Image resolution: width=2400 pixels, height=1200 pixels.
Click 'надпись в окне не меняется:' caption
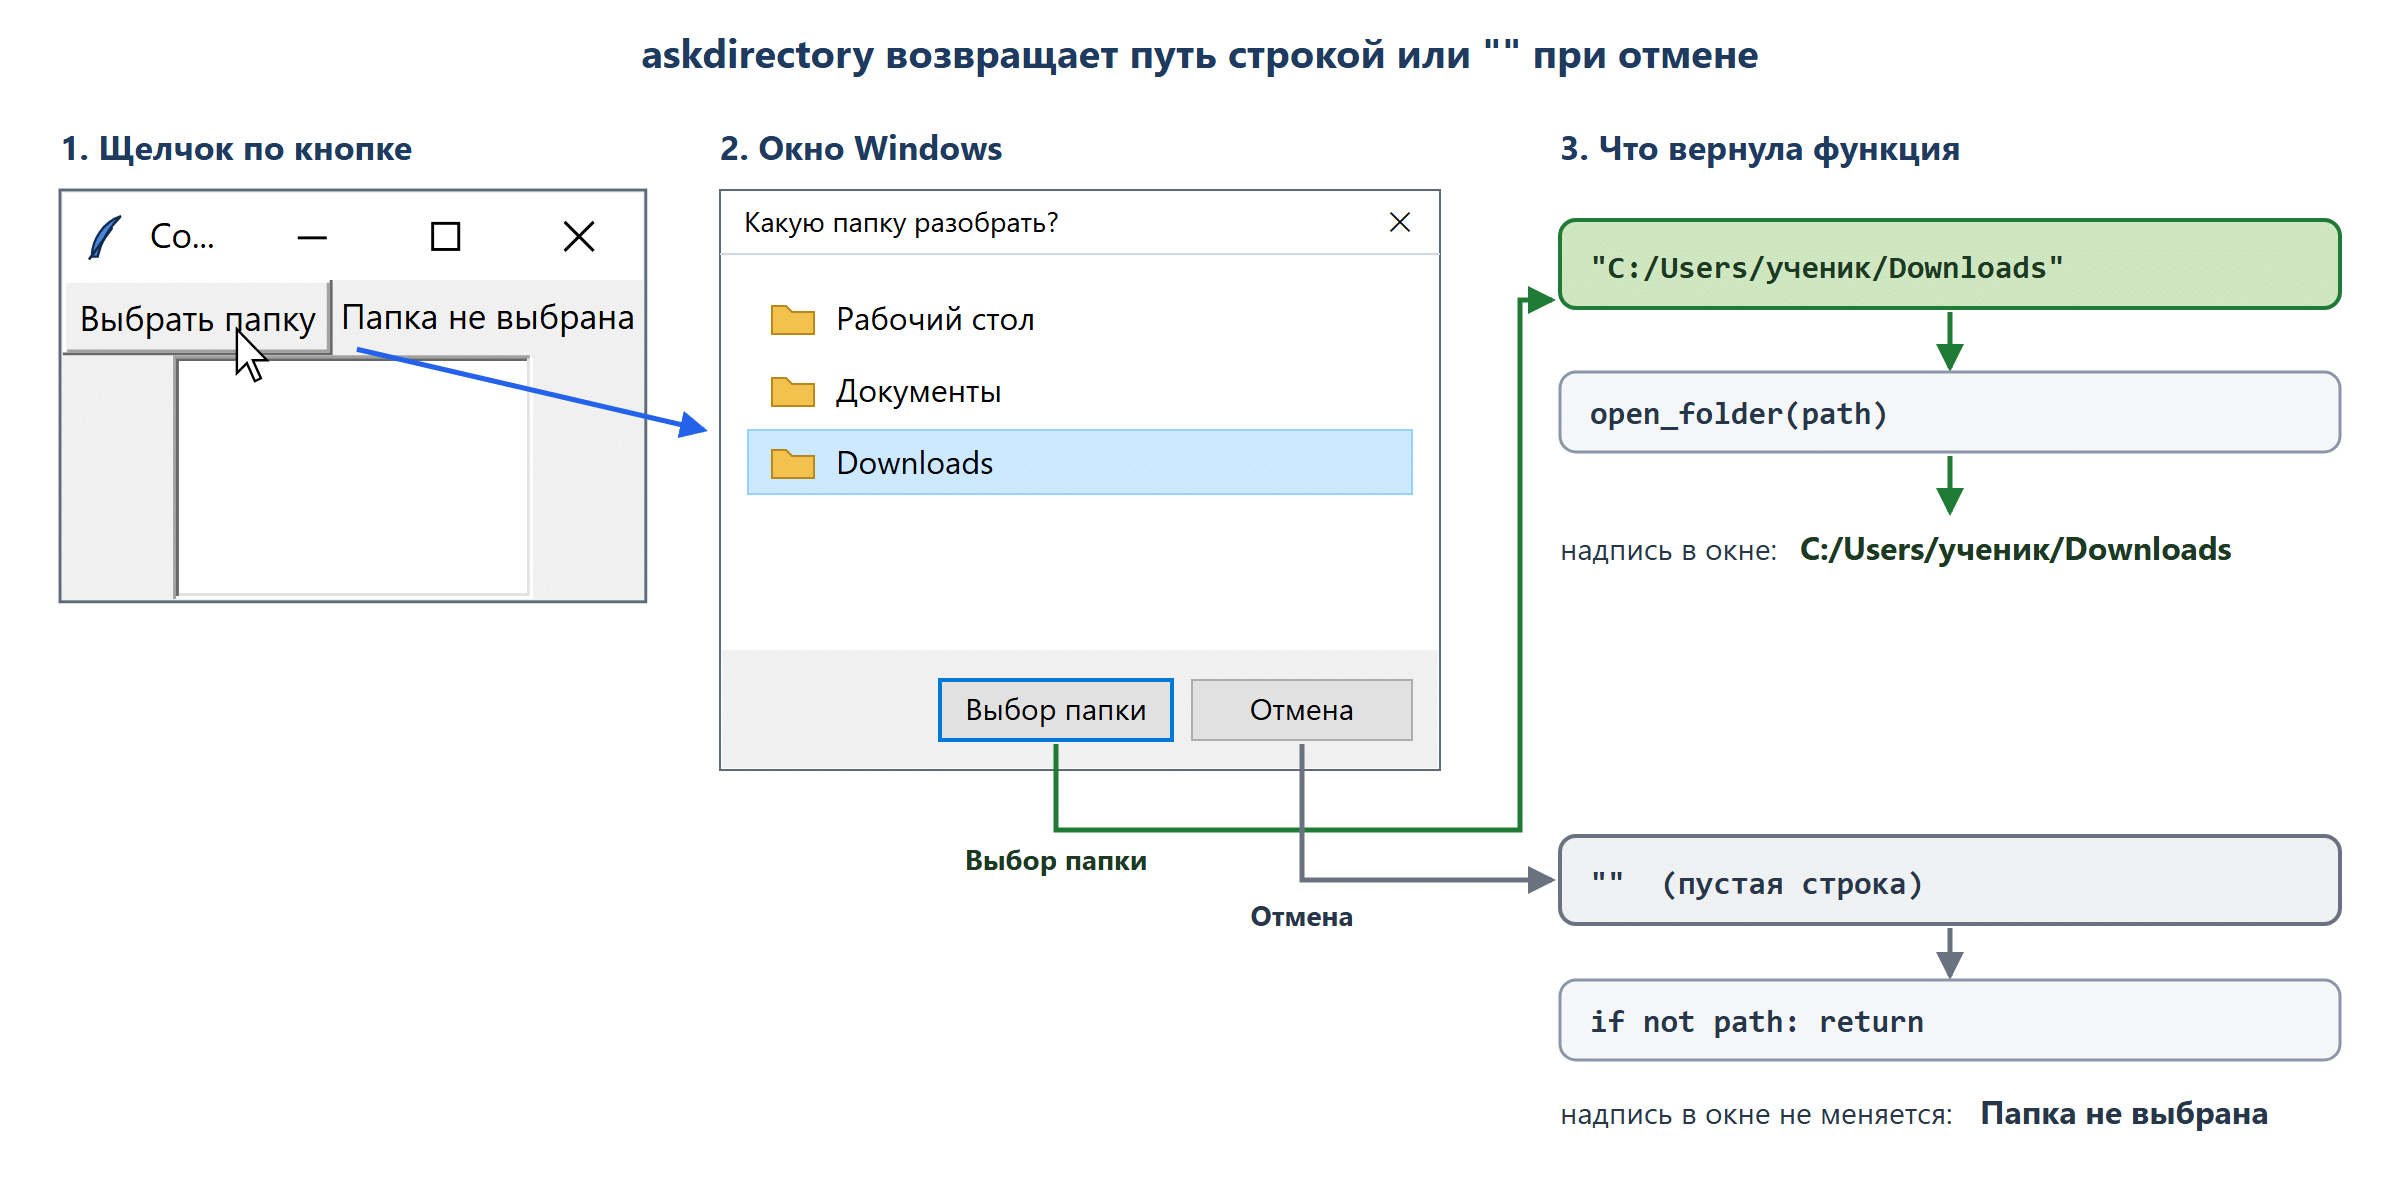pos(1757,1114)
